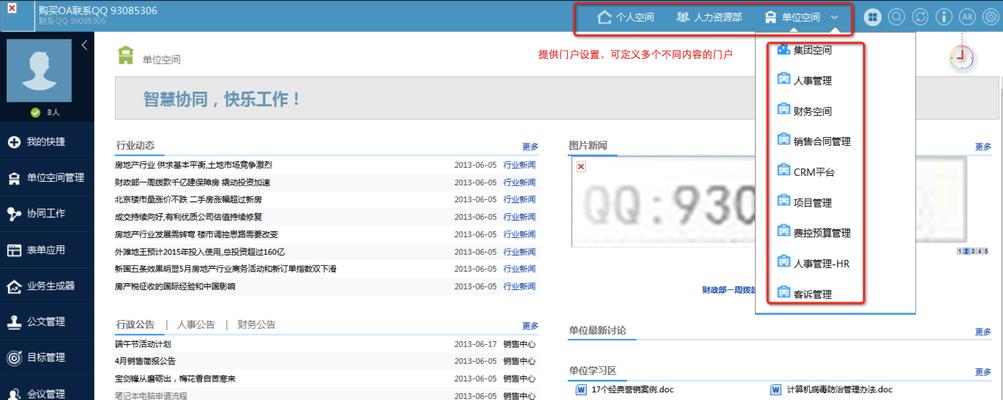Go to picture news slide 5

(986, 252)
